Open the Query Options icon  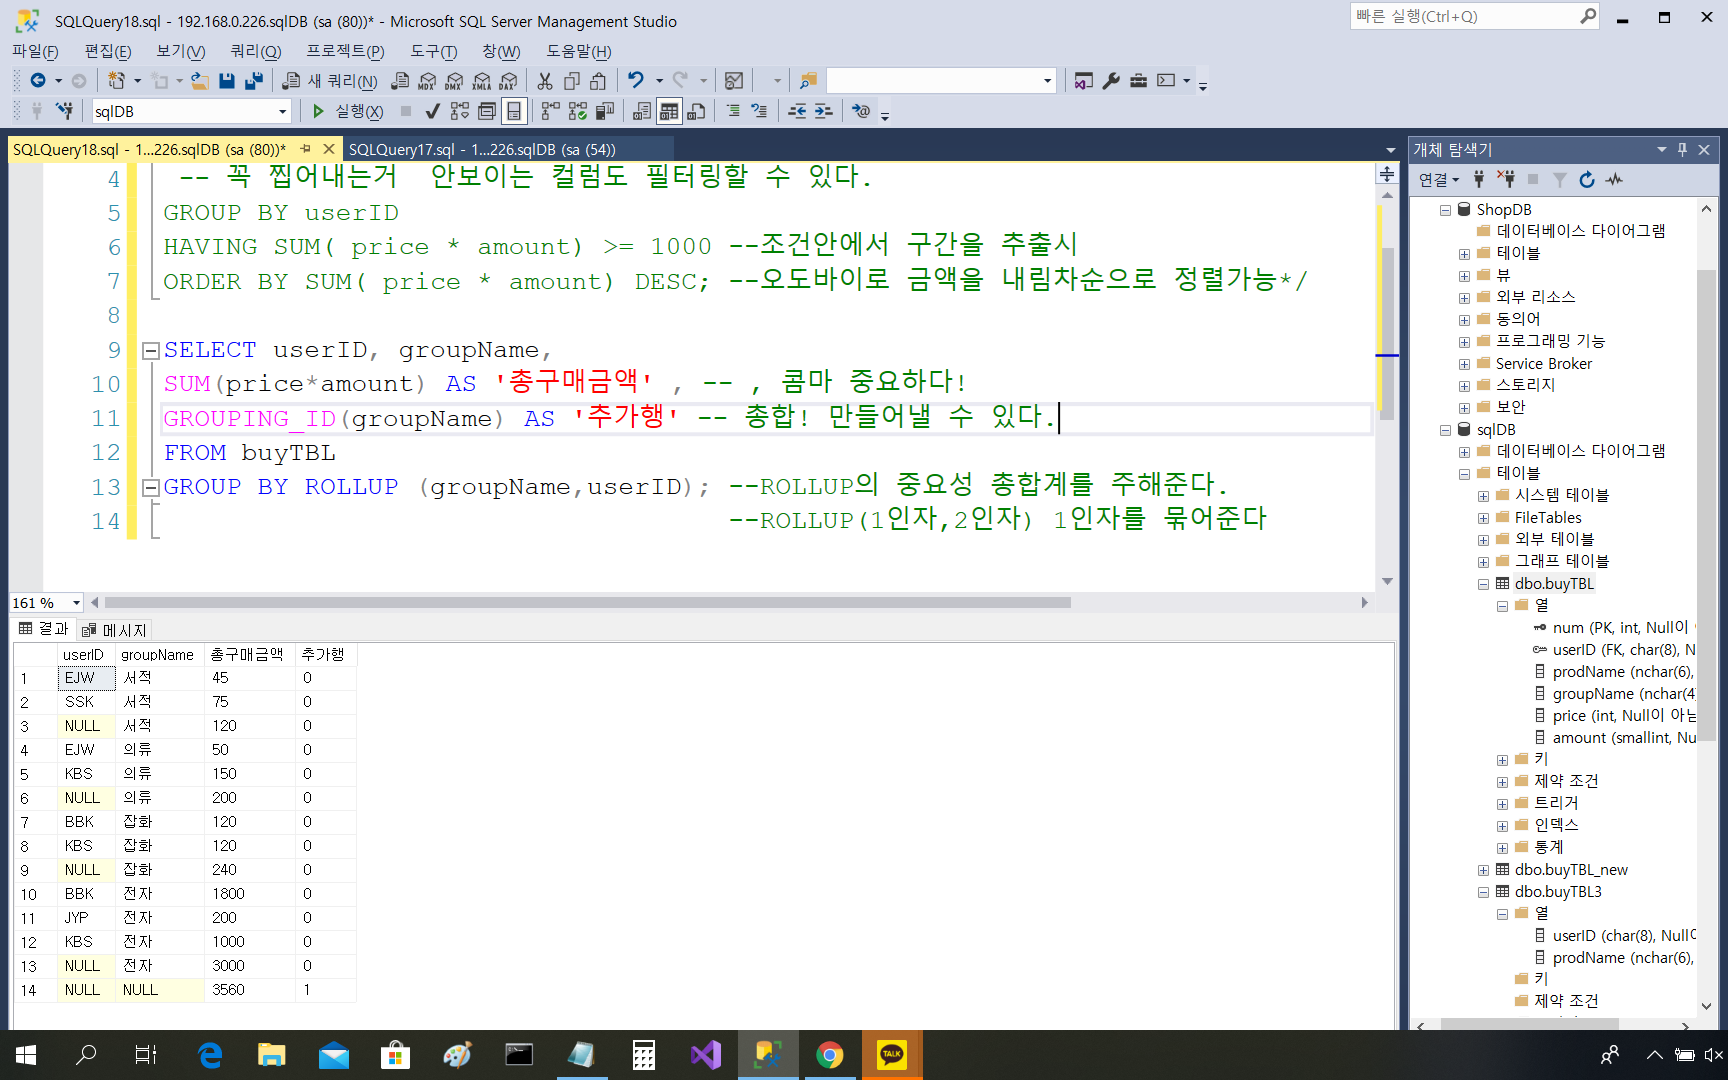coord(487,111)
